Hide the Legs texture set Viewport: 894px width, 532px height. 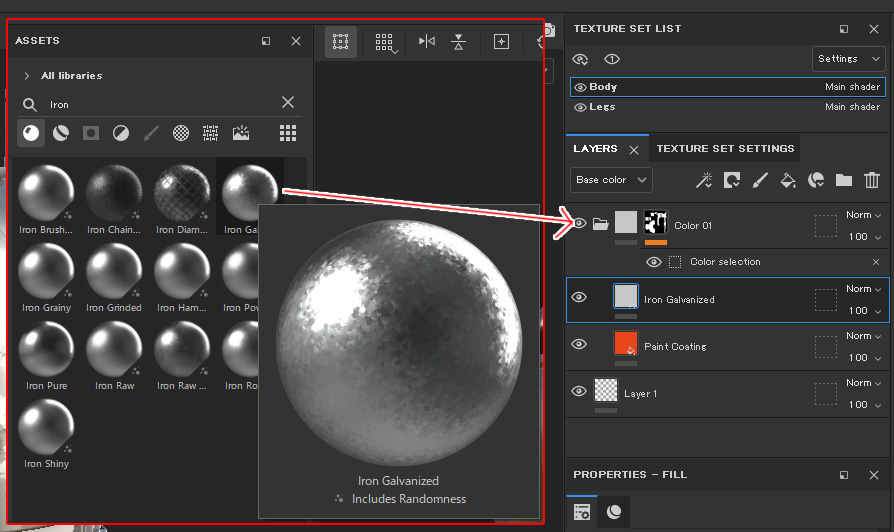coord(580,107)
